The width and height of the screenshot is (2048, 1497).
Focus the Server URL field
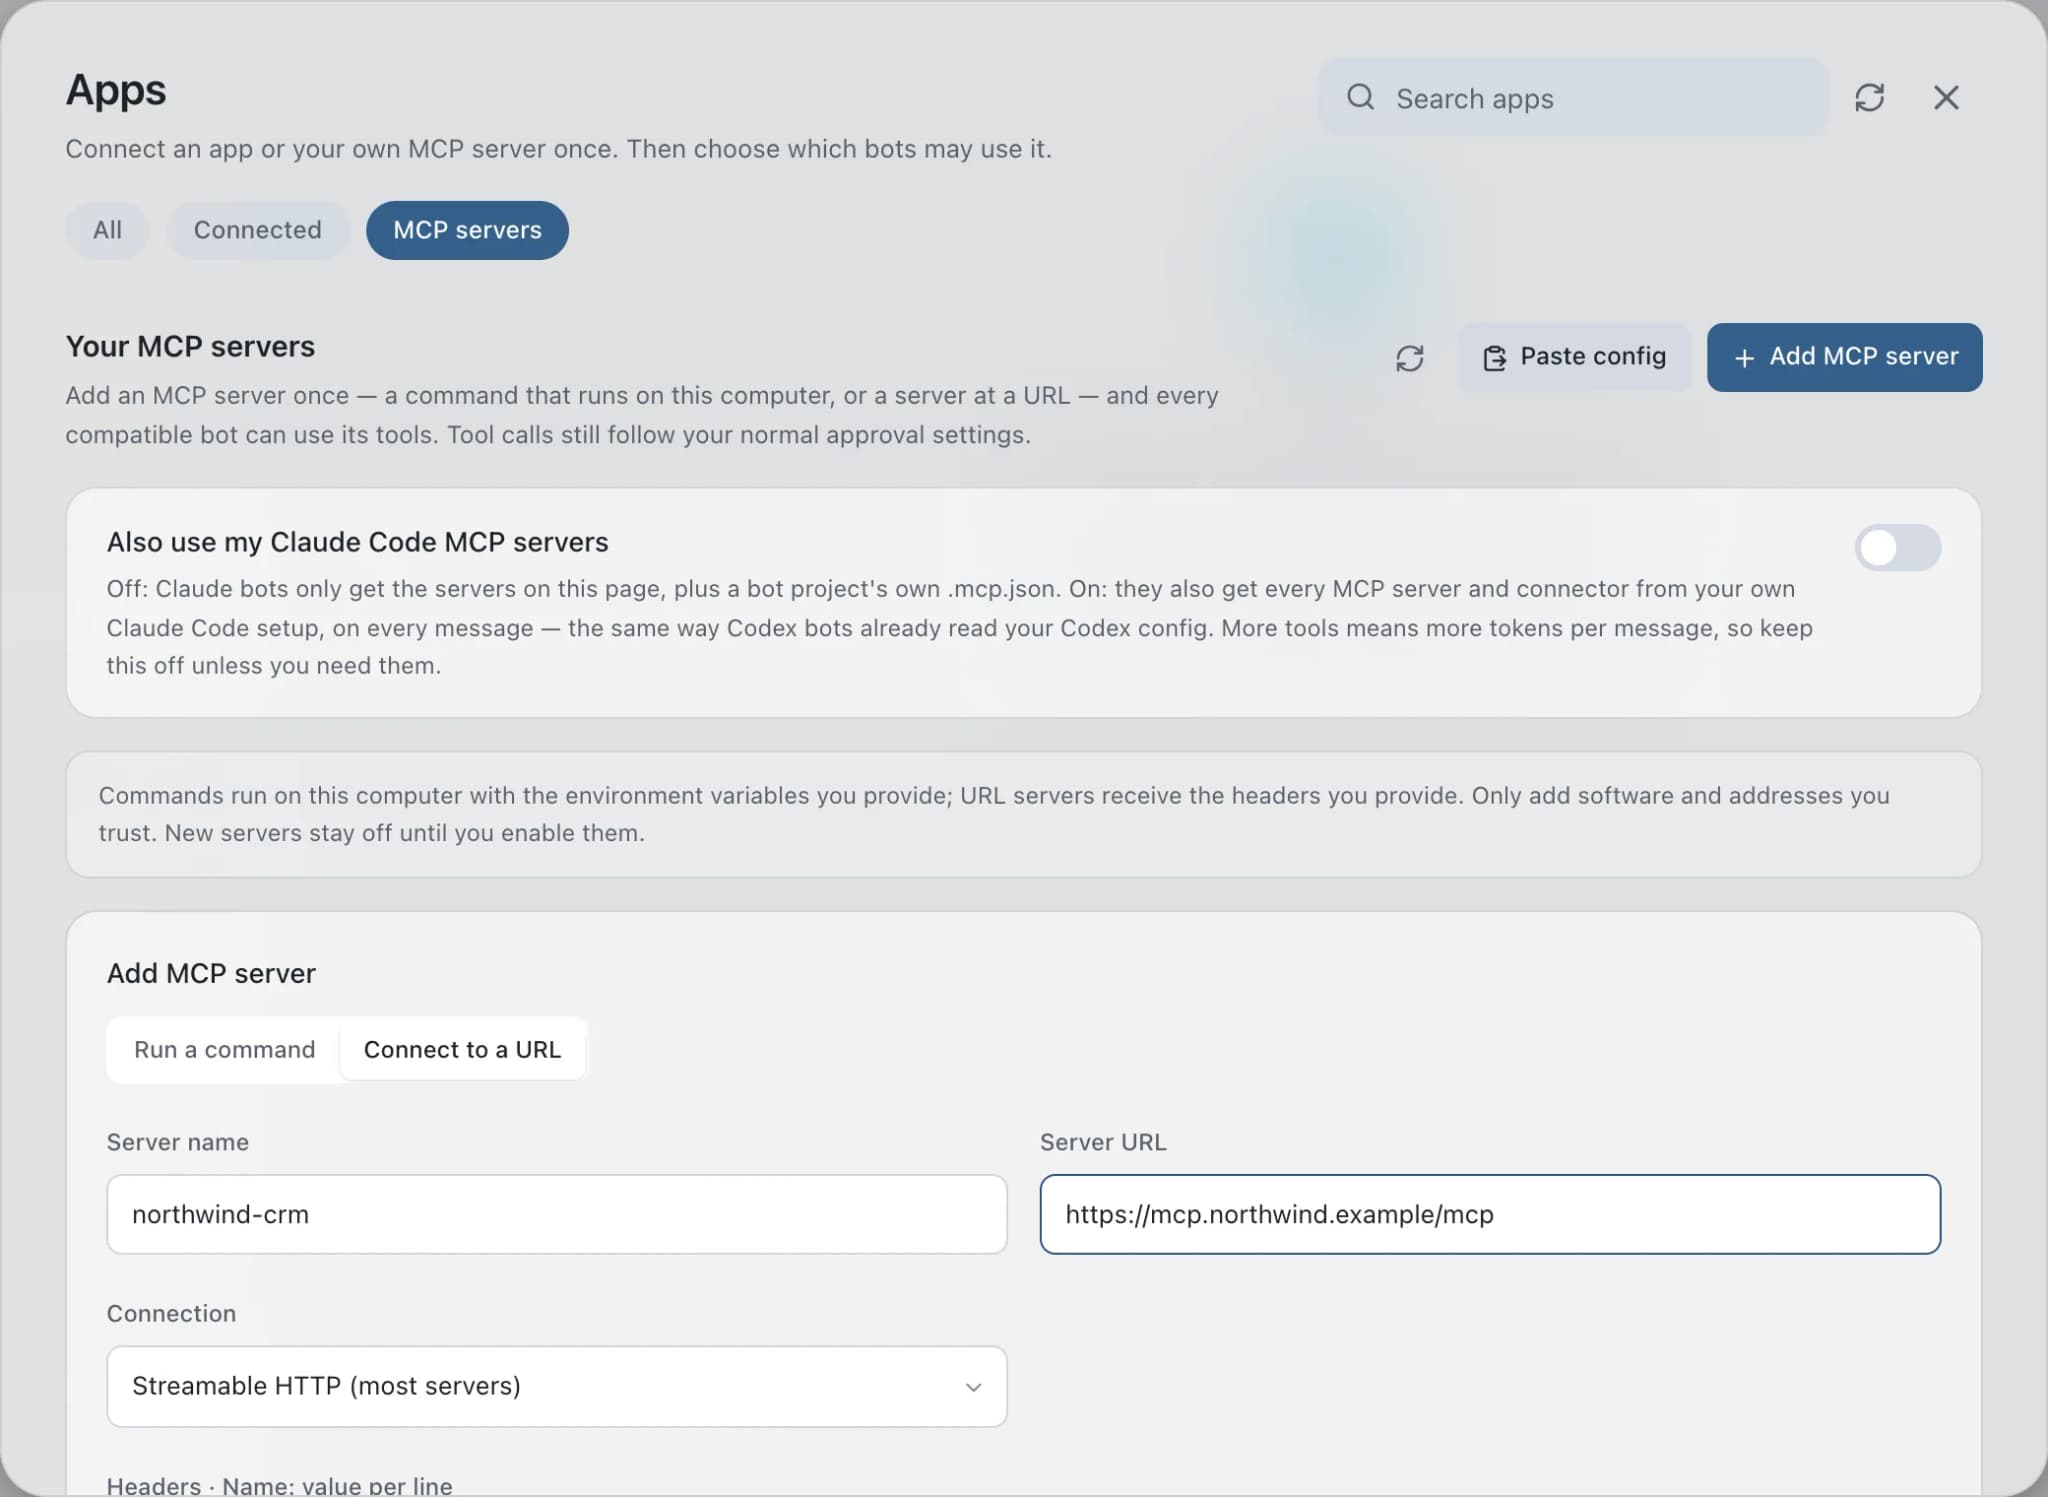(1490, 1214)
